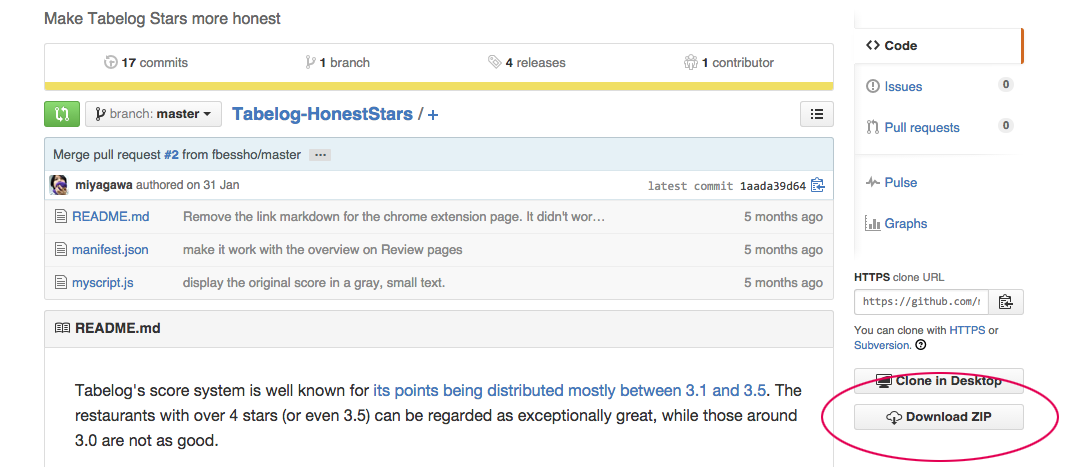Click the HTTPS clone URL field

[x=921, y=301]
